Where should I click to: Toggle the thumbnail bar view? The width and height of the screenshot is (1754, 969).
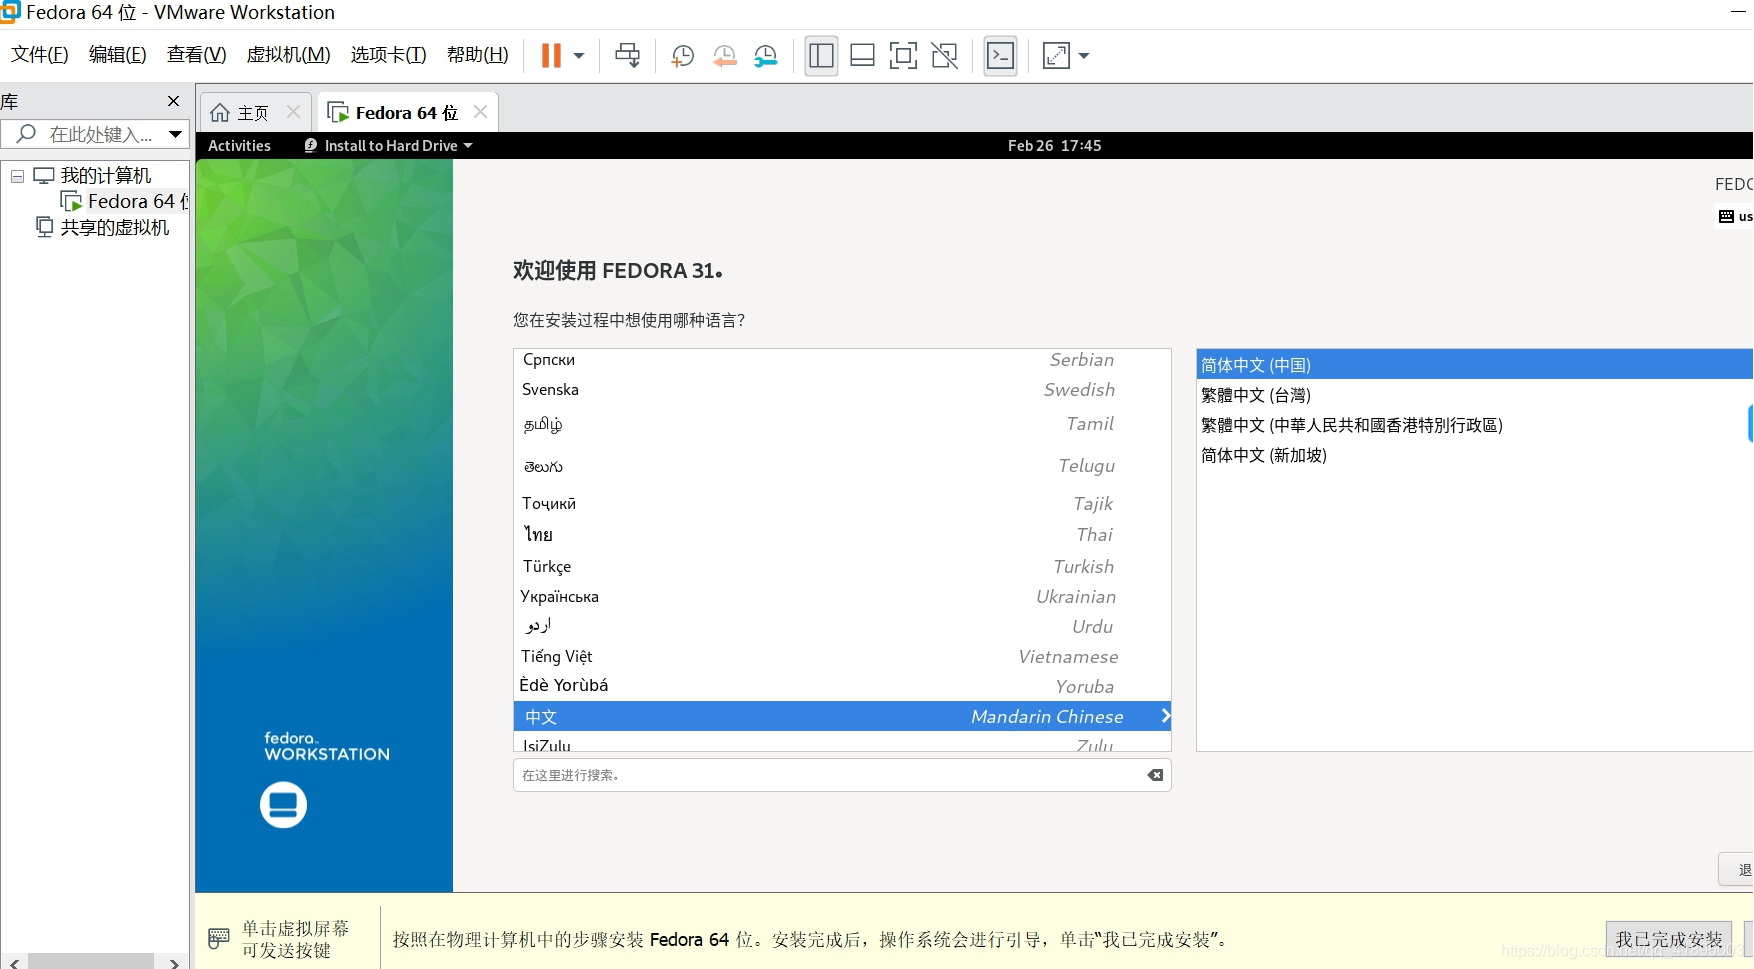tap(862, 56)
